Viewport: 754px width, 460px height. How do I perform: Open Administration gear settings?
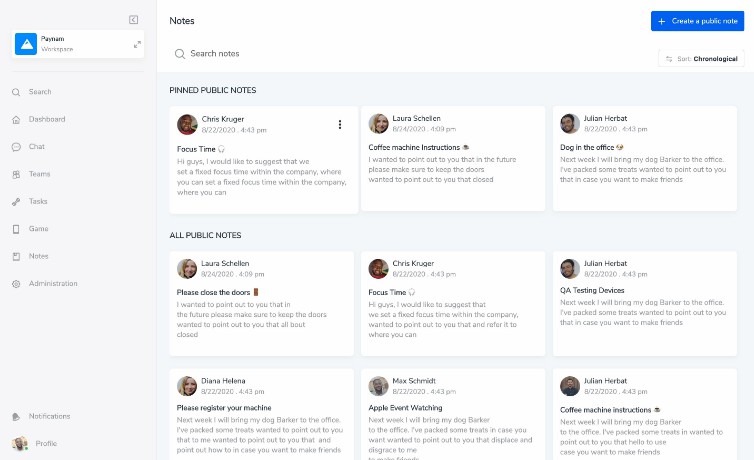[x=16, y=284]
